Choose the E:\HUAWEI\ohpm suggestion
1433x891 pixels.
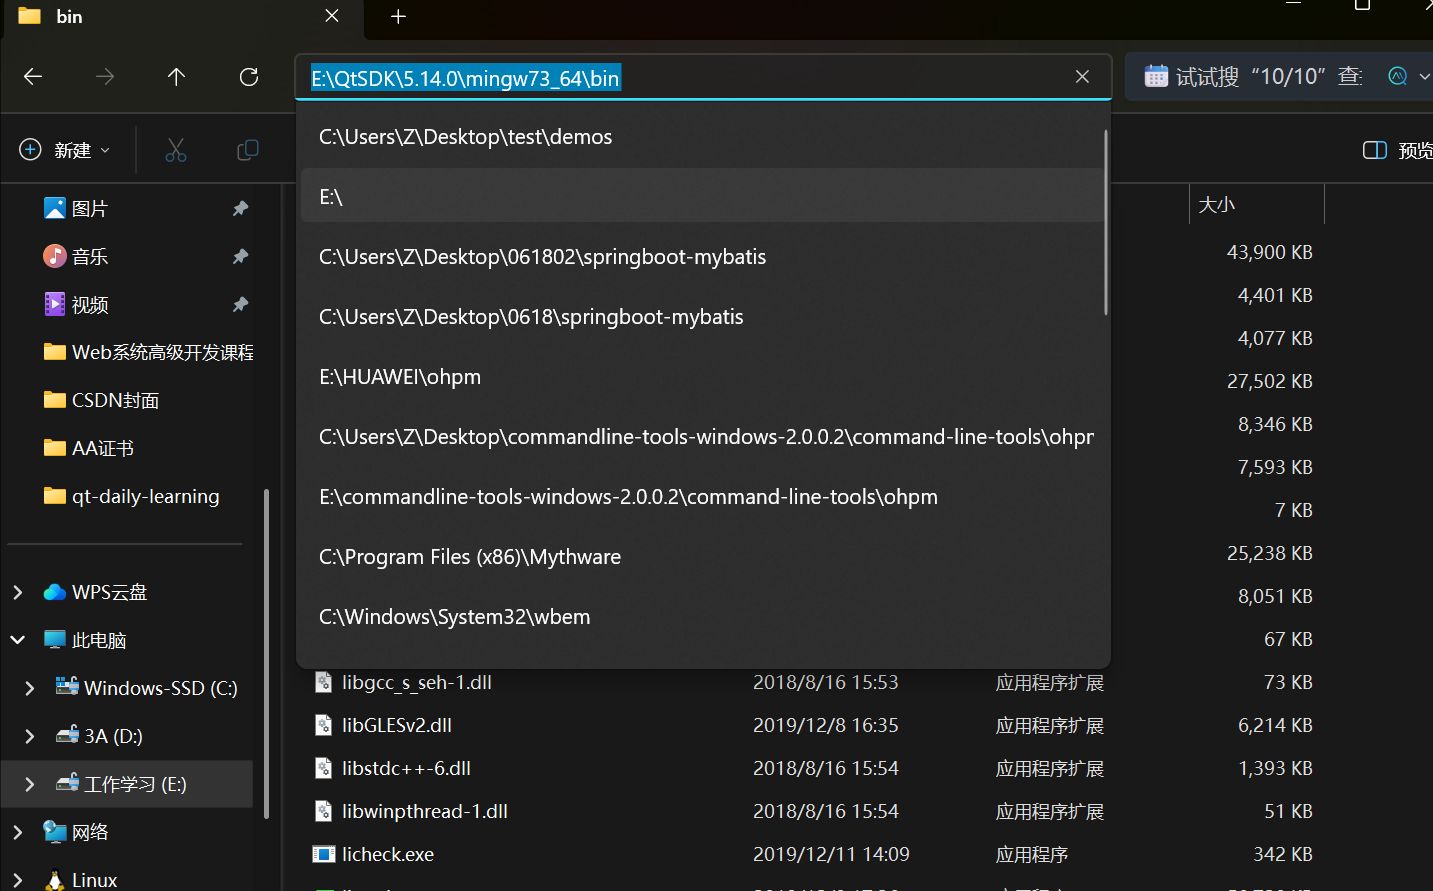(702, 377)
